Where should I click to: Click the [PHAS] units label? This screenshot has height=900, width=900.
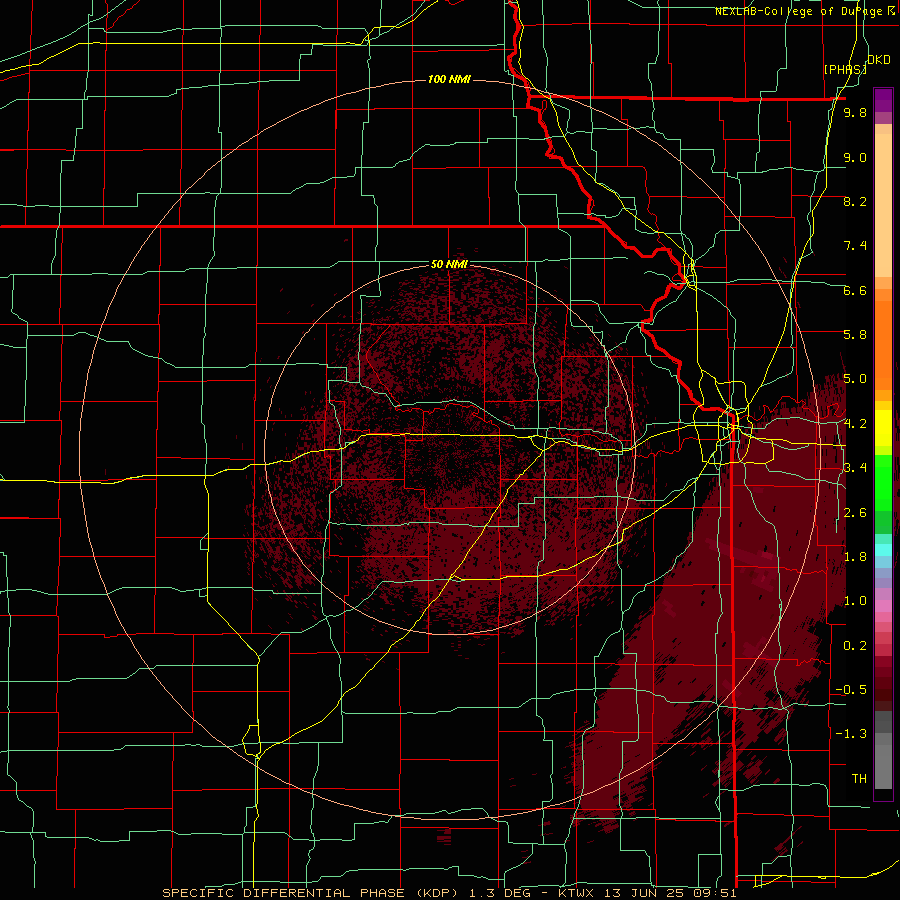845,69
